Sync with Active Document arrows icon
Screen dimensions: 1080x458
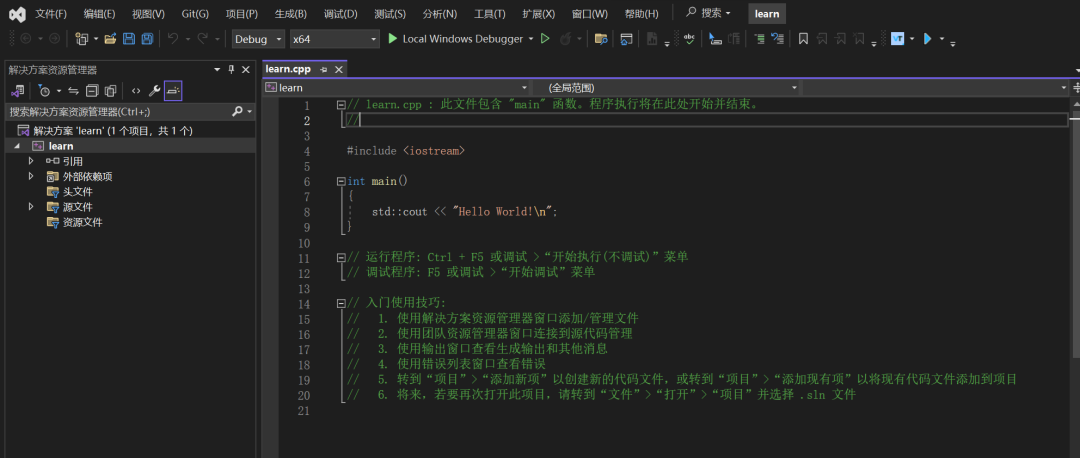coord(74,90)
